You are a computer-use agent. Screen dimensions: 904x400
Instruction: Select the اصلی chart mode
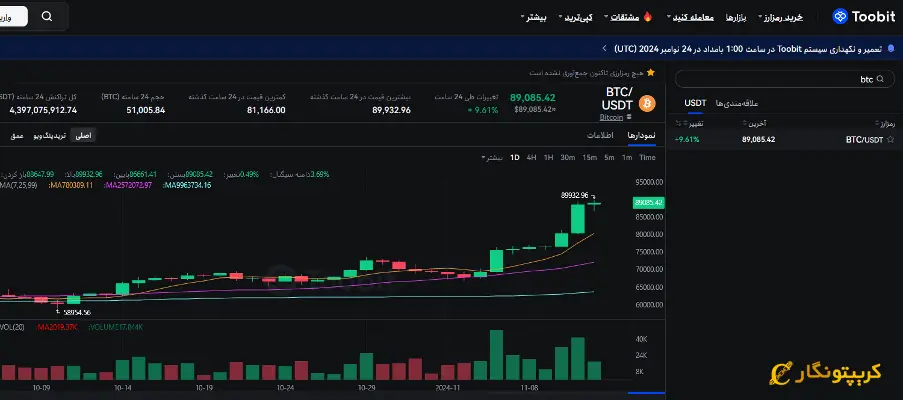click(83, 135)
